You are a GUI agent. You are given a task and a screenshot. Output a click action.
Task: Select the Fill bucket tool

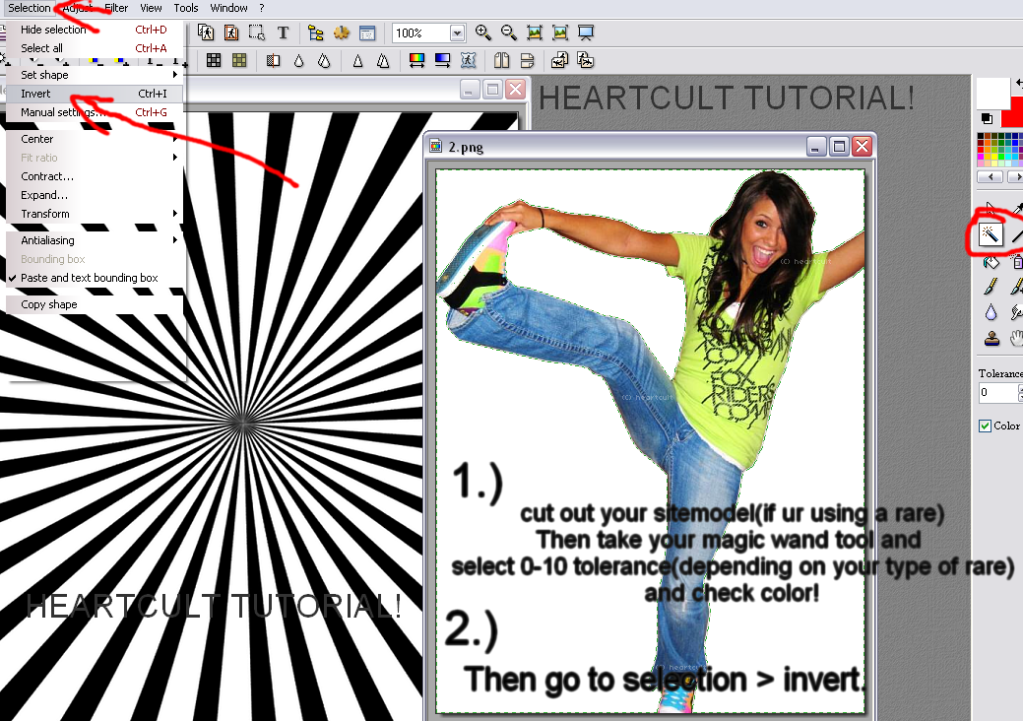click(x=990, y=262)
